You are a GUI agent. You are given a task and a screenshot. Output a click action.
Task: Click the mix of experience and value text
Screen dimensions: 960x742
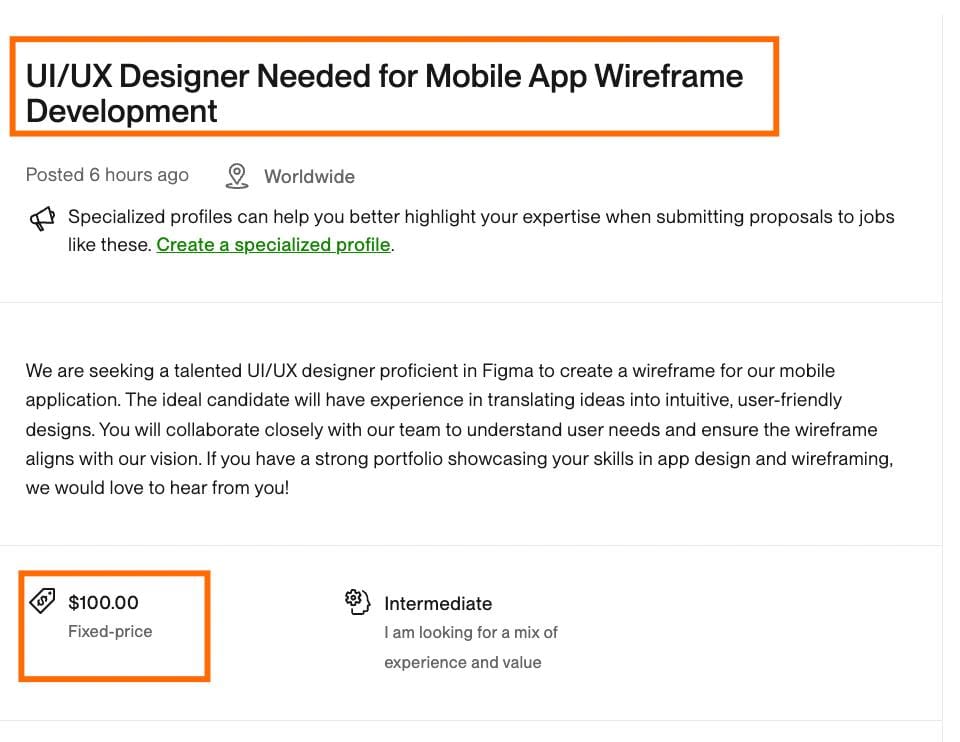pyautogui.click(x=470, y=647)
